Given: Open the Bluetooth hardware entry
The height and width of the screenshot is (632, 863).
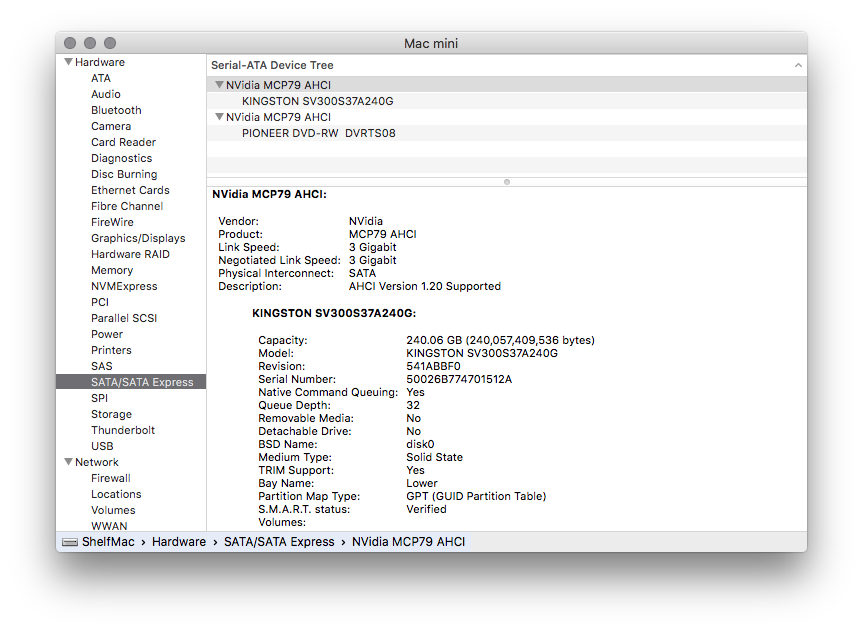Looking at the screenshot, I should click(x=116, y=110).
